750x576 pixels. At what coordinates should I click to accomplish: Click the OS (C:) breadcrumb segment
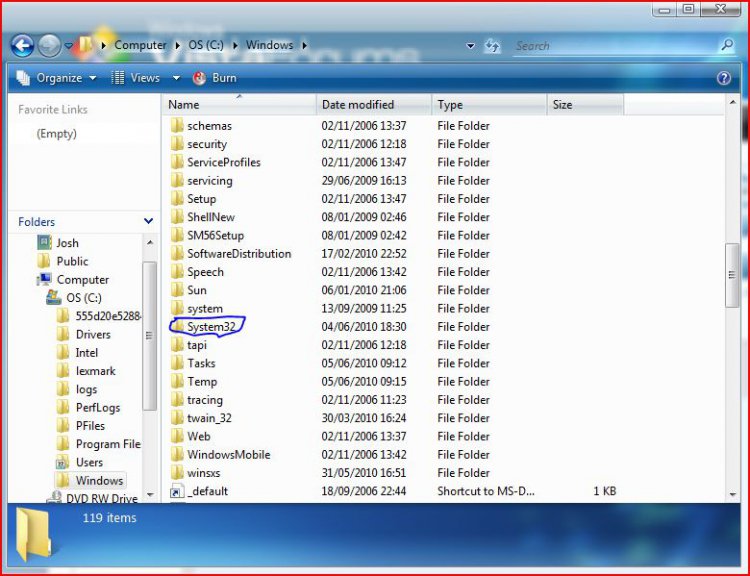tap(206, 45)
